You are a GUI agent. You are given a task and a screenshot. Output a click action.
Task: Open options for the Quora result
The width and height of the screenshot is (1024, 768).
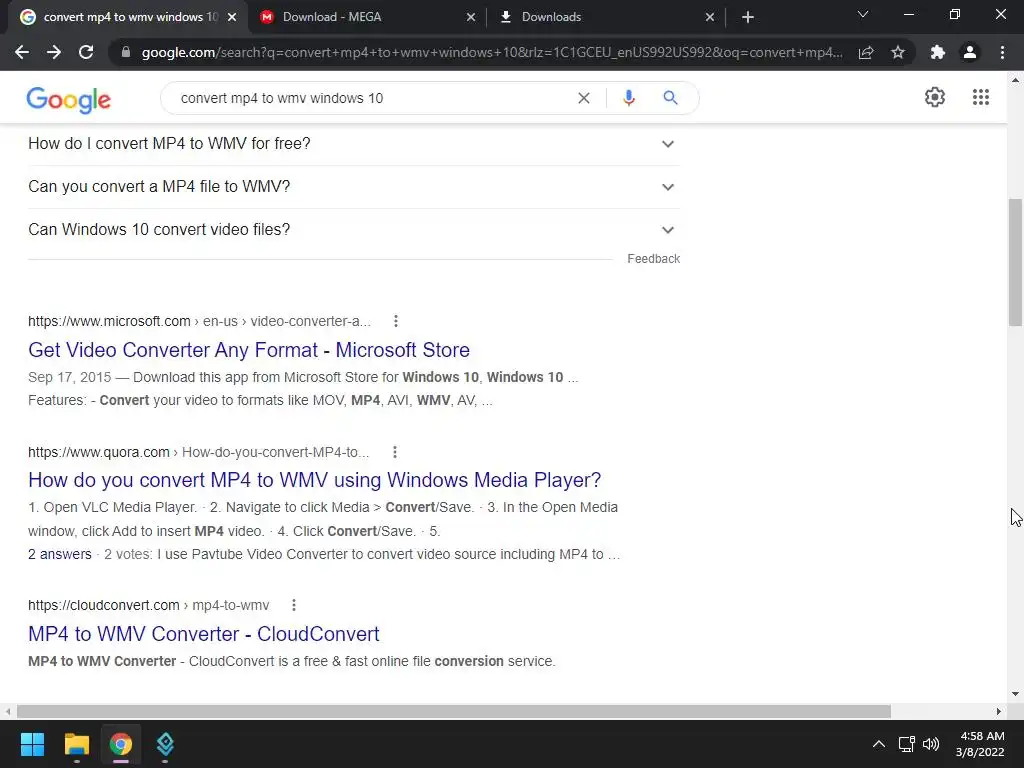pyautogui.click(x=394, y=452)
